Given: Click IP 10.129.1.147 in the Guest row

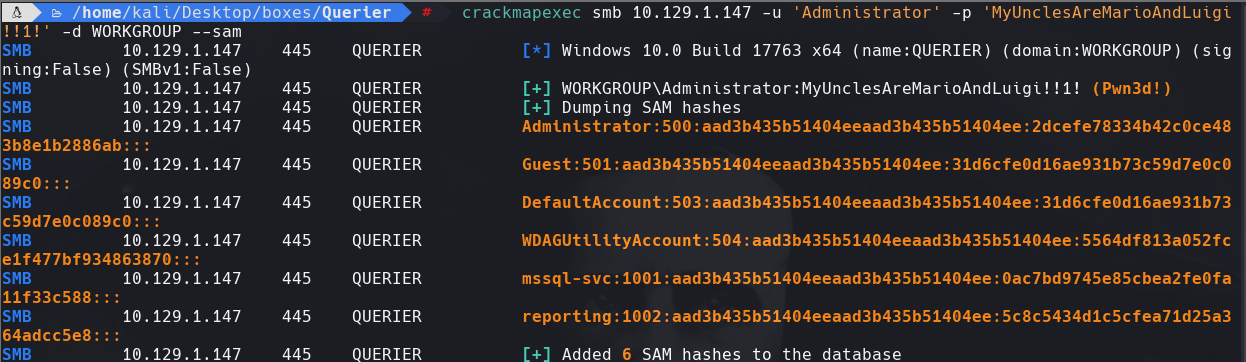Looking at the screenshot, I should tap(182, 164).
